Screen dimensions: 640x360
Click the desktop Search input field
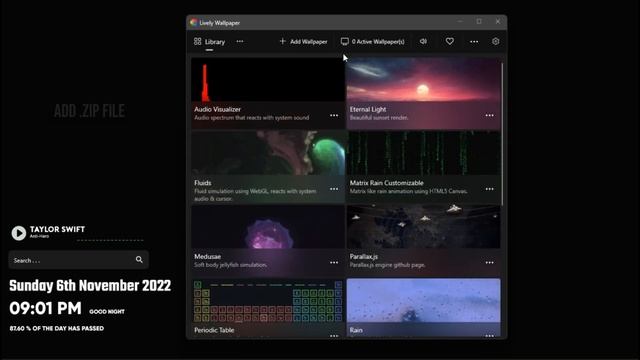pyautogui.click(x=78, y=260)
